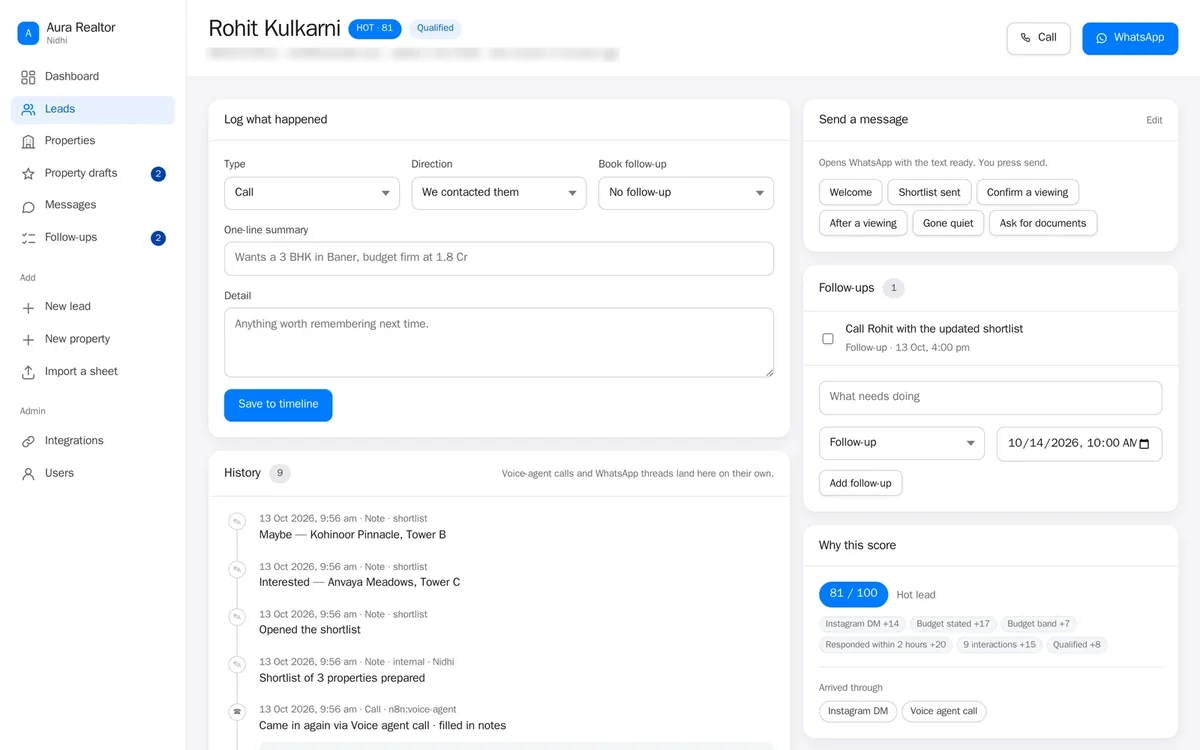Image resolution: width=1200 pixels, height=750 pixels.
Task: Open Users under Admin
Action: click(x=93, y=474)
